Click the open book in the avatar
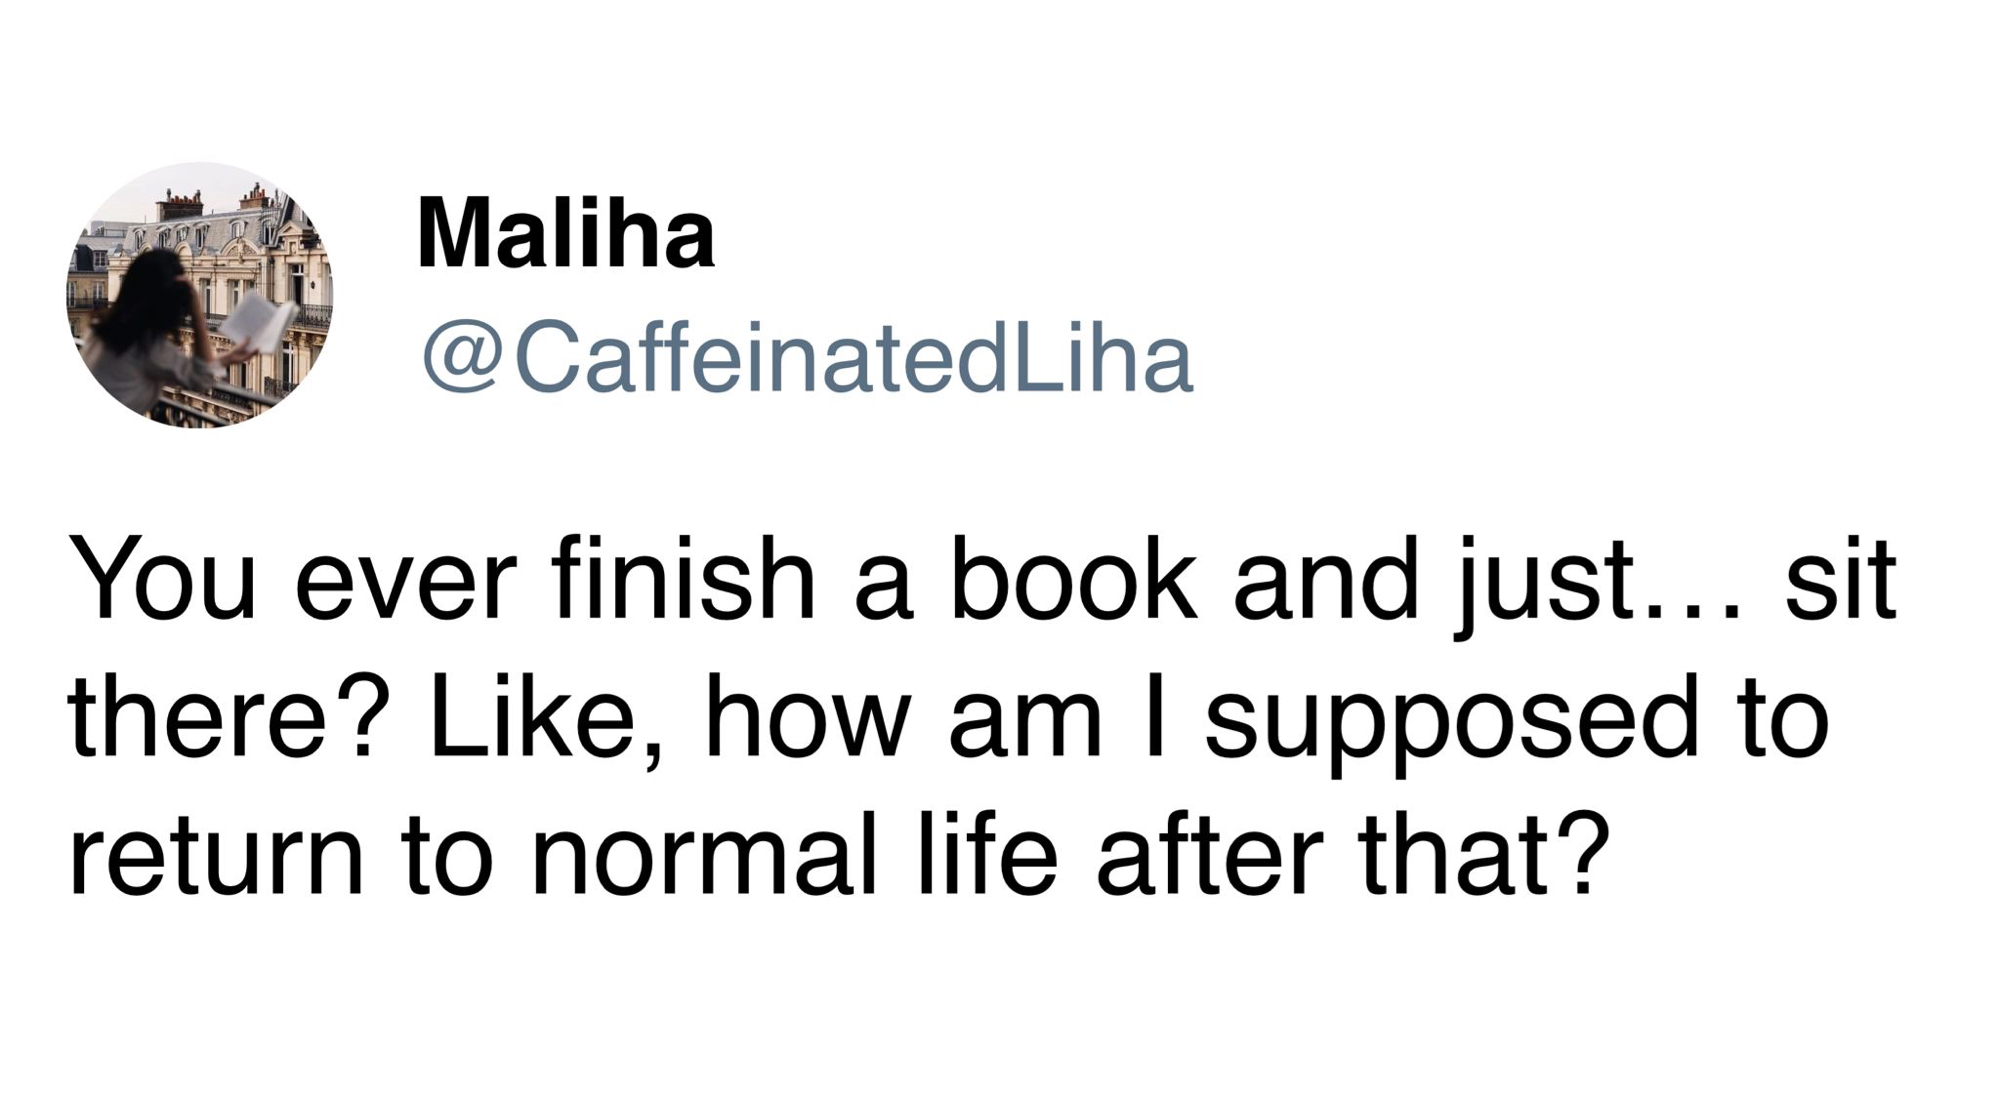This screenshot has height=1094, width=2000. pos(255,326)
